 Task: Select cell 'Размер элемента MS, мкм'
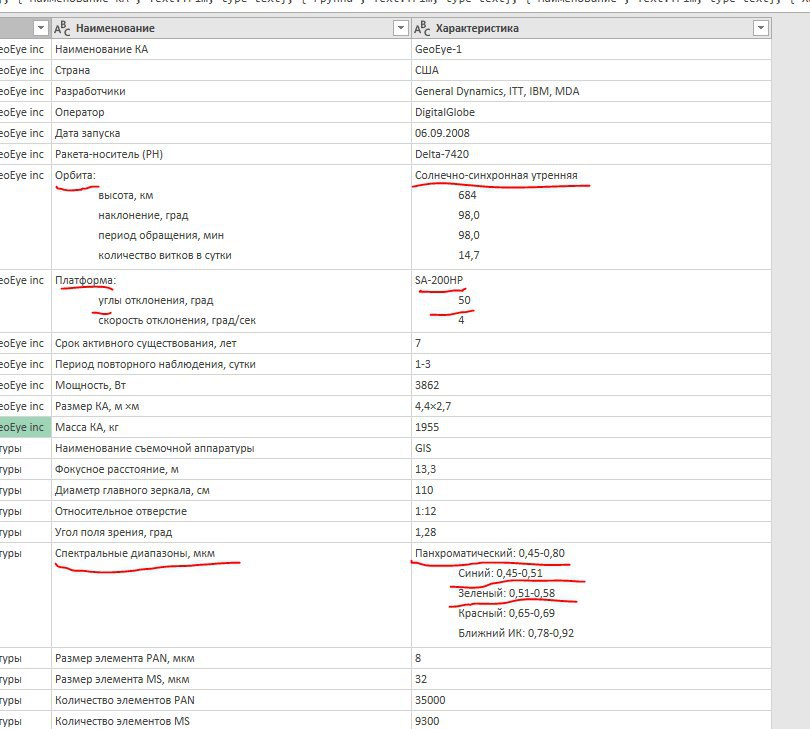point(231,680)
